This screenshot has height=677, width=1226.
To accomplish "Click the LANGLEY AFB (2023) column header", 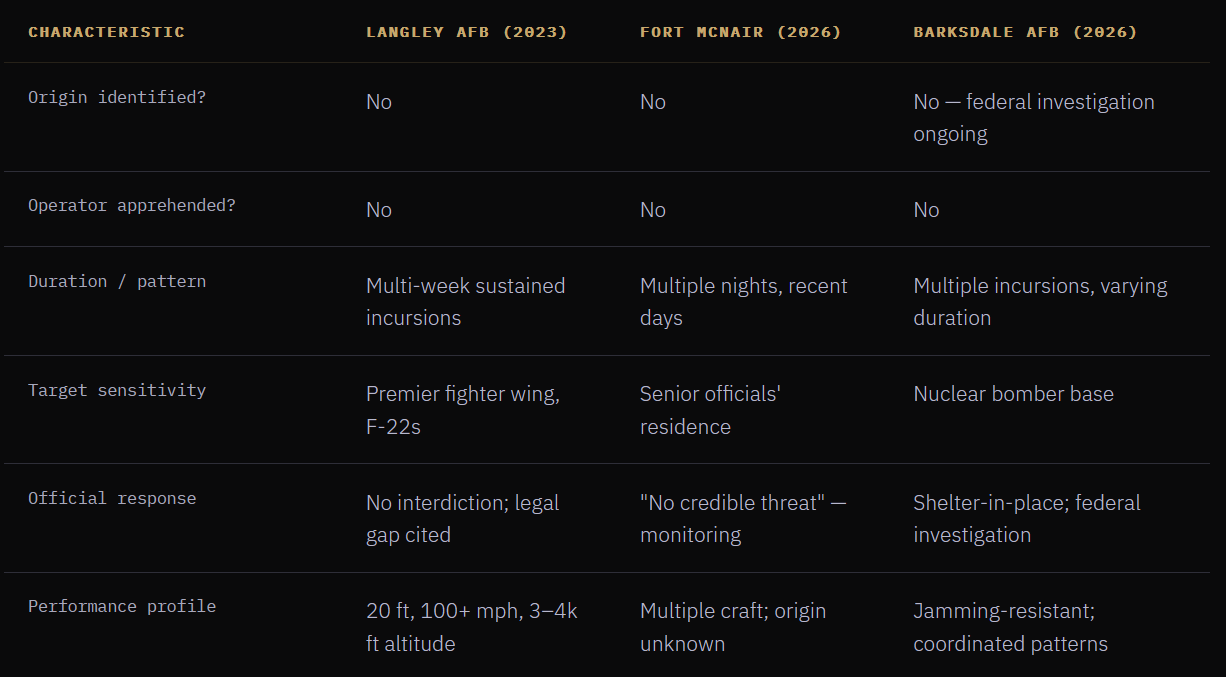I will pyautogui.click(x=466, y=32).
